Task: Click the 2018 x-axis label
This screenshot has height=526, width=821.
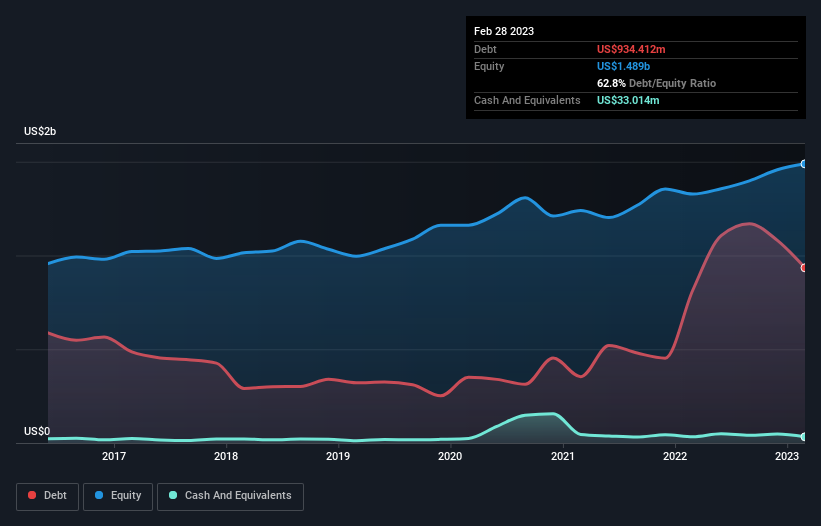Action: click(x=226, y=456)
